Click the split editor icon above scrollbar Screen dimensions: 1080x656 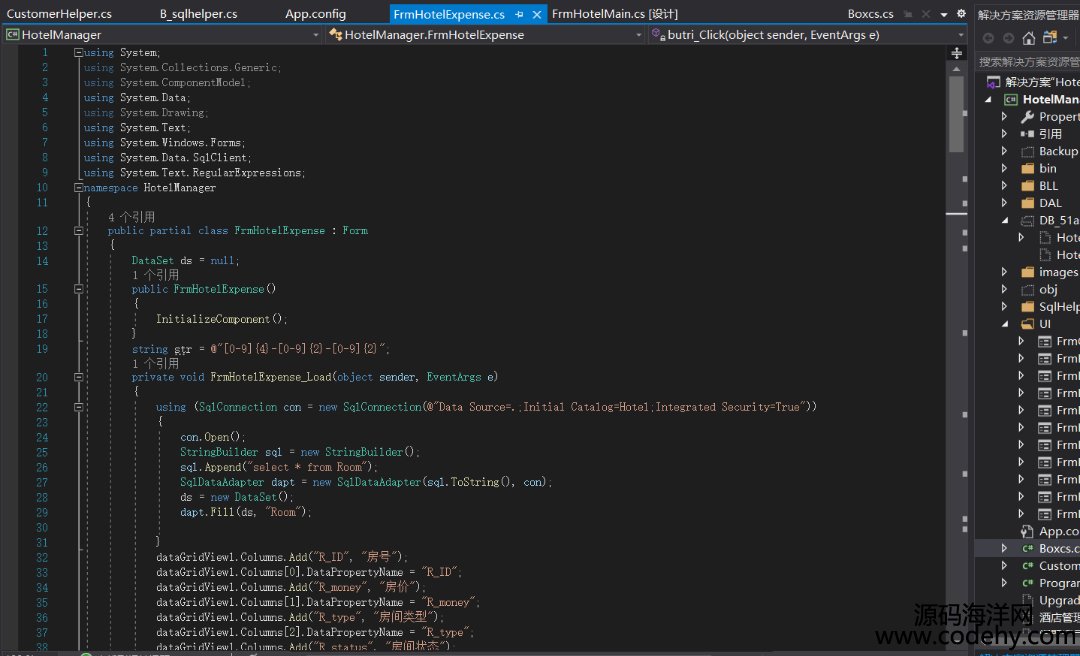coord(956,52)
